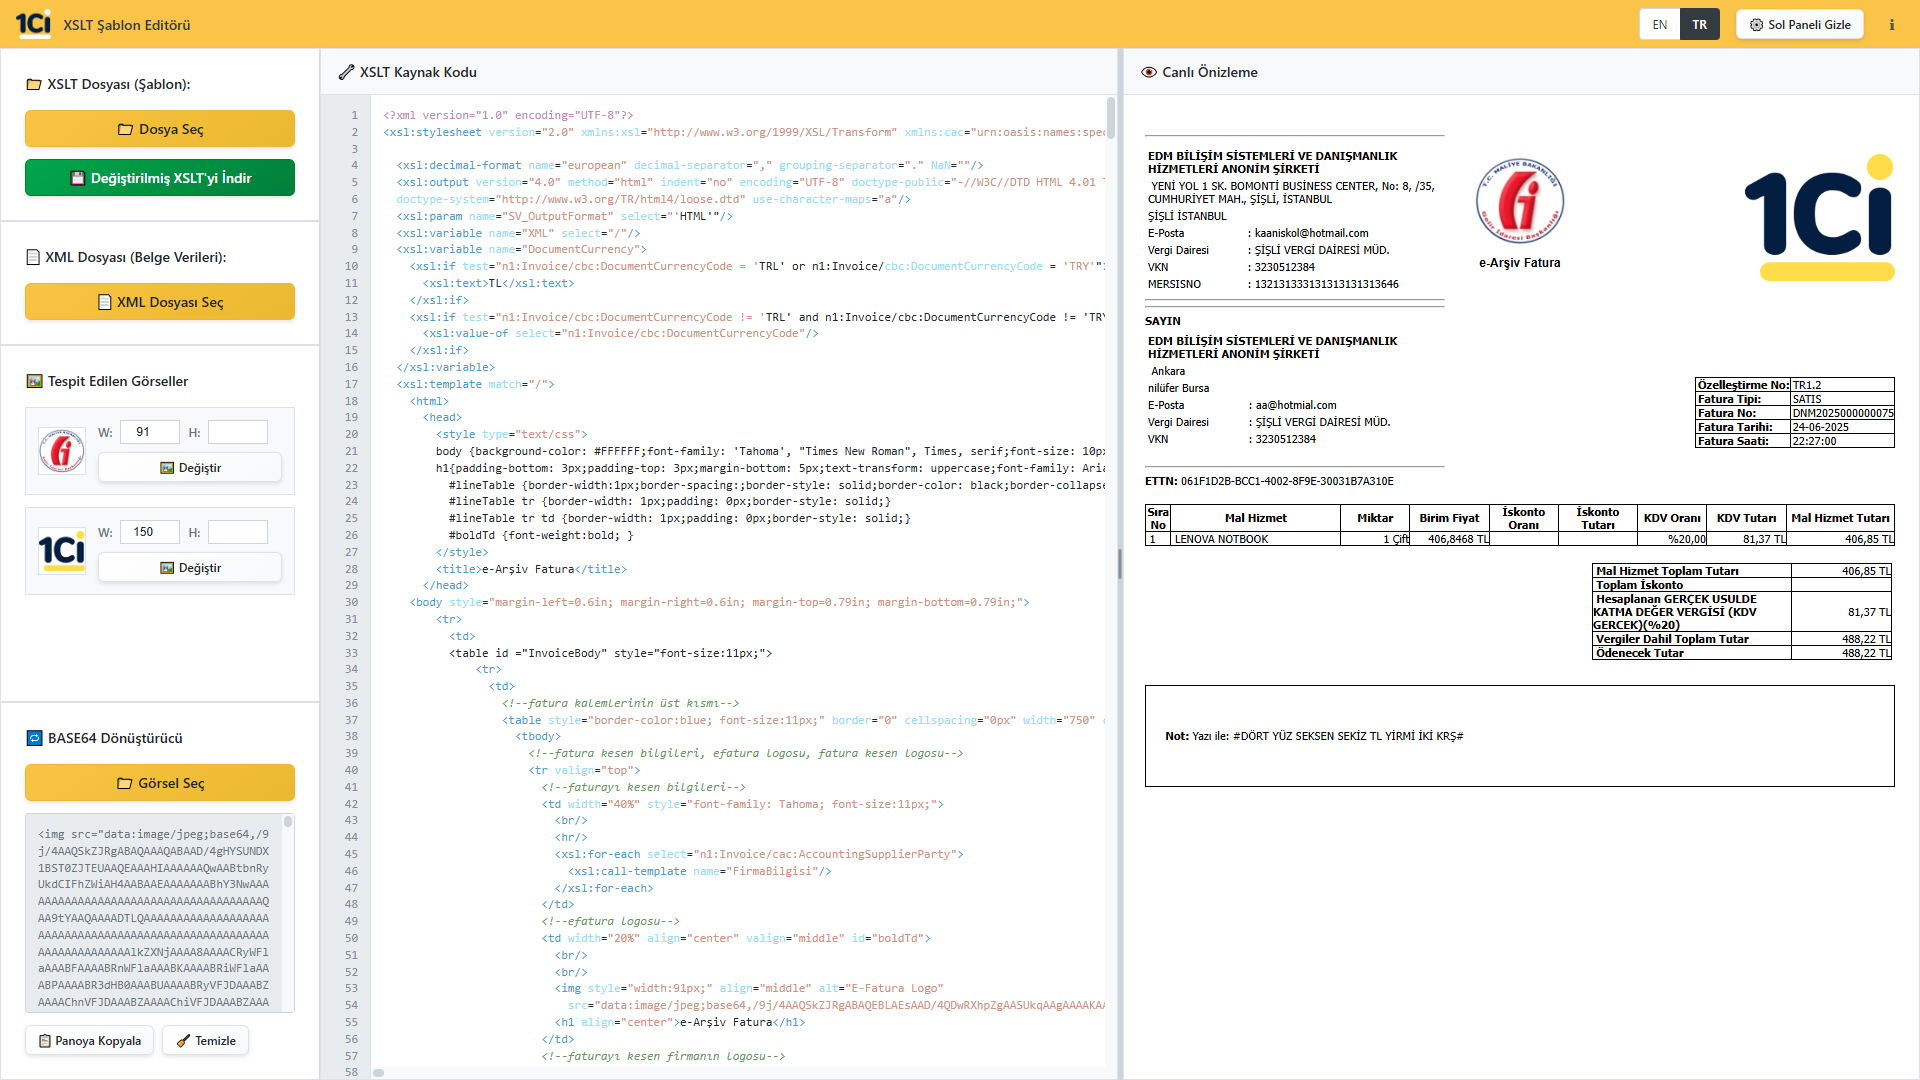Click the title e-Arşiv Fatura code line
The height and width of the screenshot is (1080, 1920).
[x=531, y=569]
